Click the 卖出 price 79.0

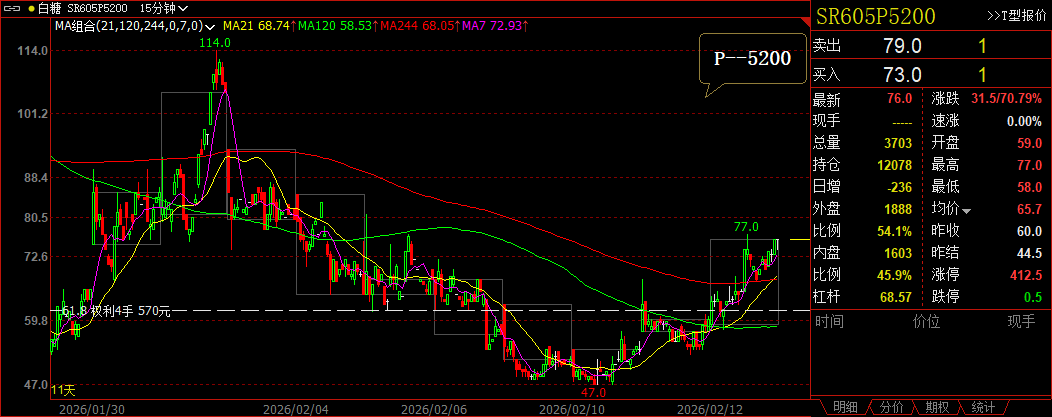(902, 45)
